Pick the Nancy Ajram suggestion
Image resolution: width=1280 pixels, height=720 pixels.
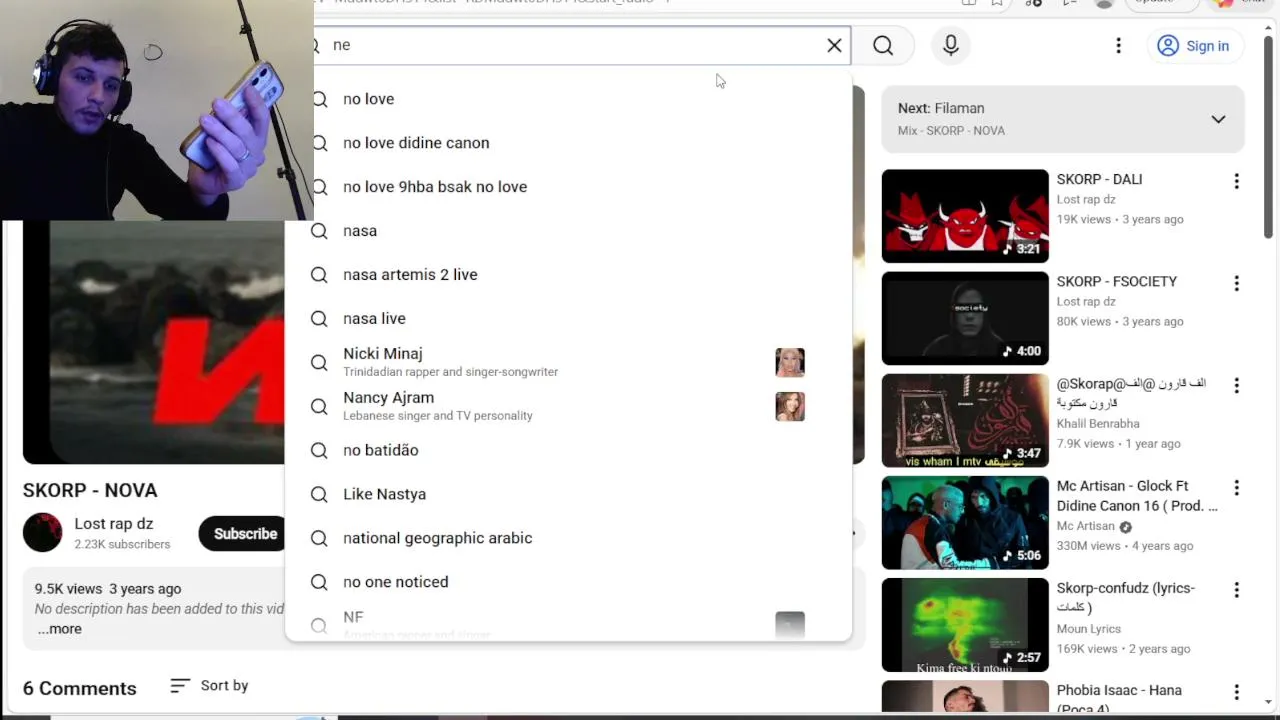click(568, 406)
